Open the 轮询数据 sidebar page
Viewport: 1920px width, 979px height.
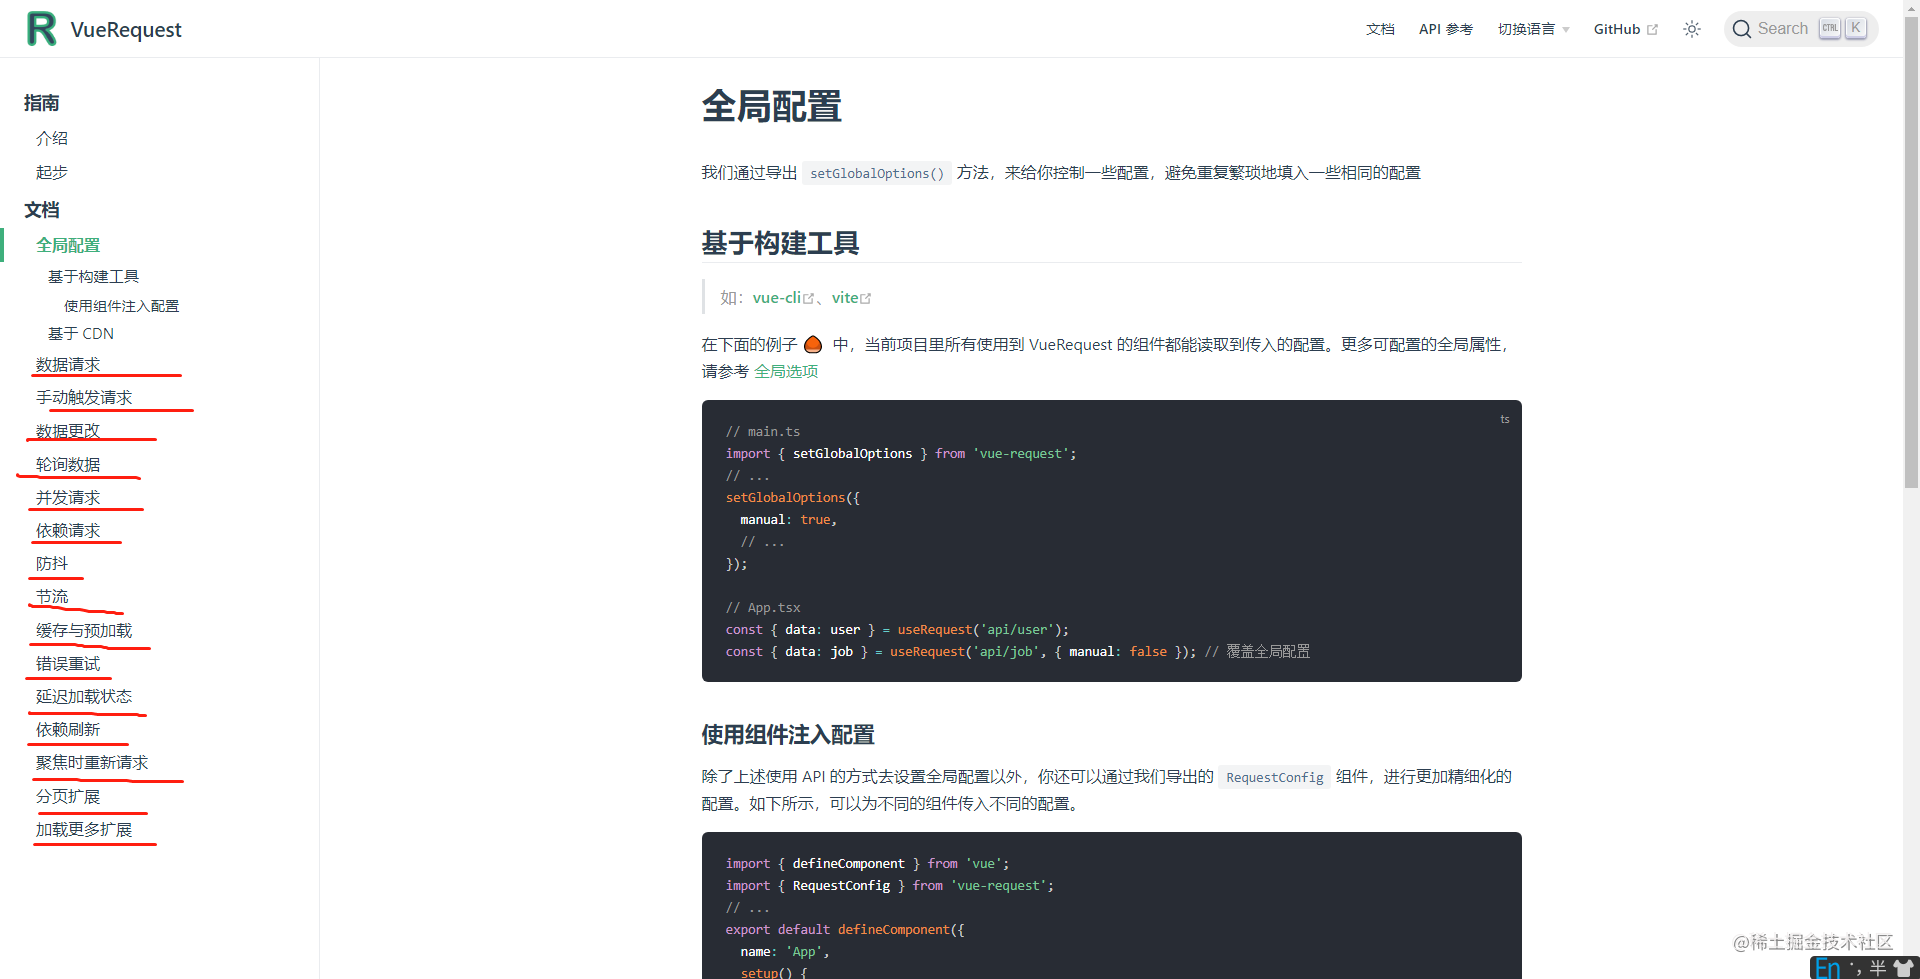click(68, 464)
